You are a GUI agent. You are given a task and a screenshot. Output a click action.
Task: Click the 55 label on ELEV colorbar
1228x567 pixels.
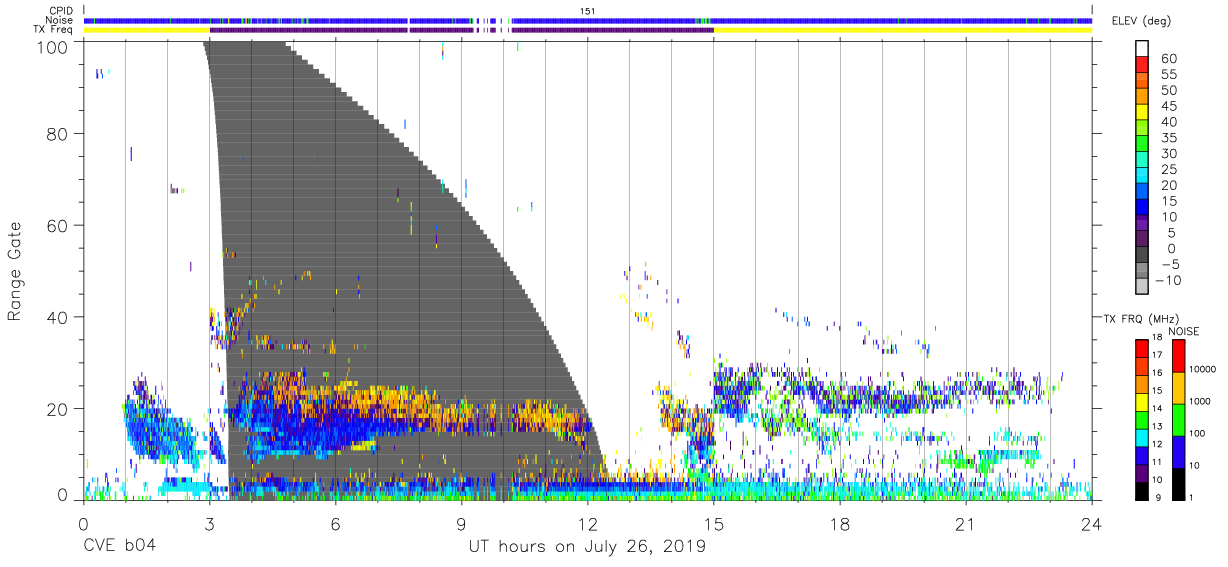click(x=1170, y=75)
